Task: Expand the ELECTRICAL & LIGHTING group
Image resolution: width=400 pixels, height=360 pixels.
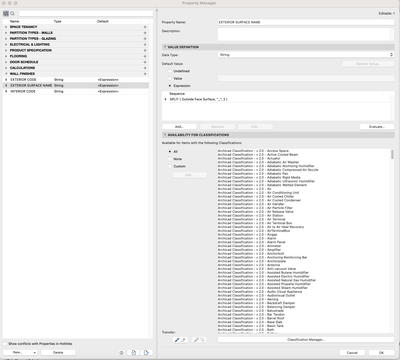Action: [6, 45]
